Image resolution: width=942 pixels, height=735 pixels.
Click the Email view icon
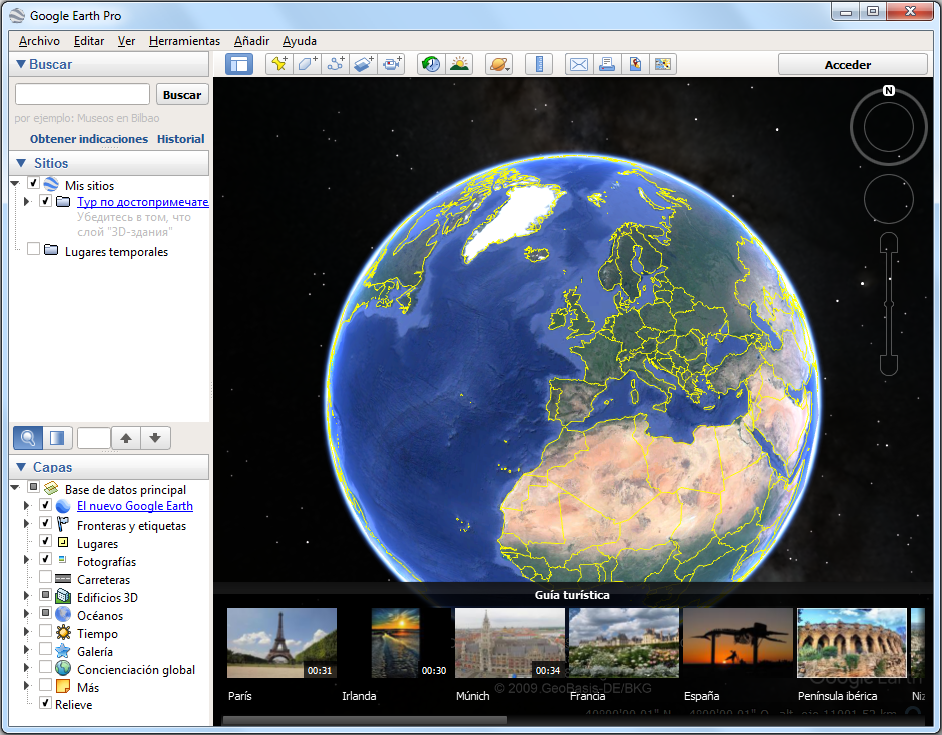[x=578, y=63]
